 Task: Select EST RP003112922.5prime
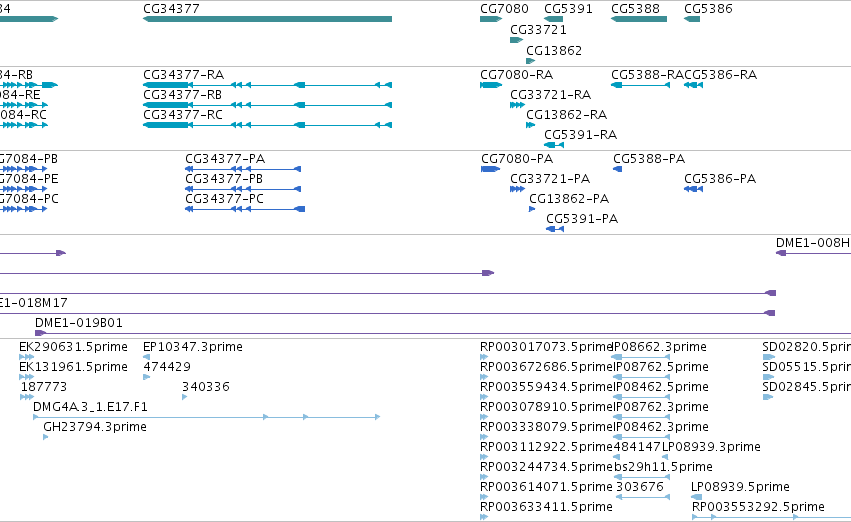point(484,457)
